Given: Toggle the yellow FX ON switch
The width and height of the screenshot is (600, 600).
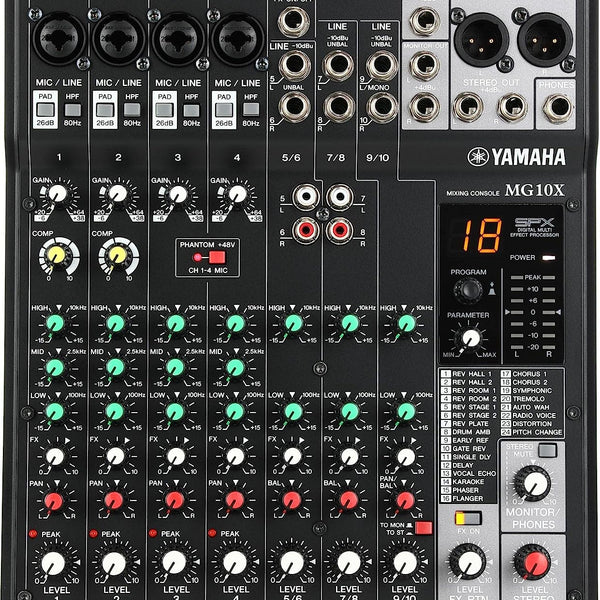Looking at the screenshot, I should point(468,518).
